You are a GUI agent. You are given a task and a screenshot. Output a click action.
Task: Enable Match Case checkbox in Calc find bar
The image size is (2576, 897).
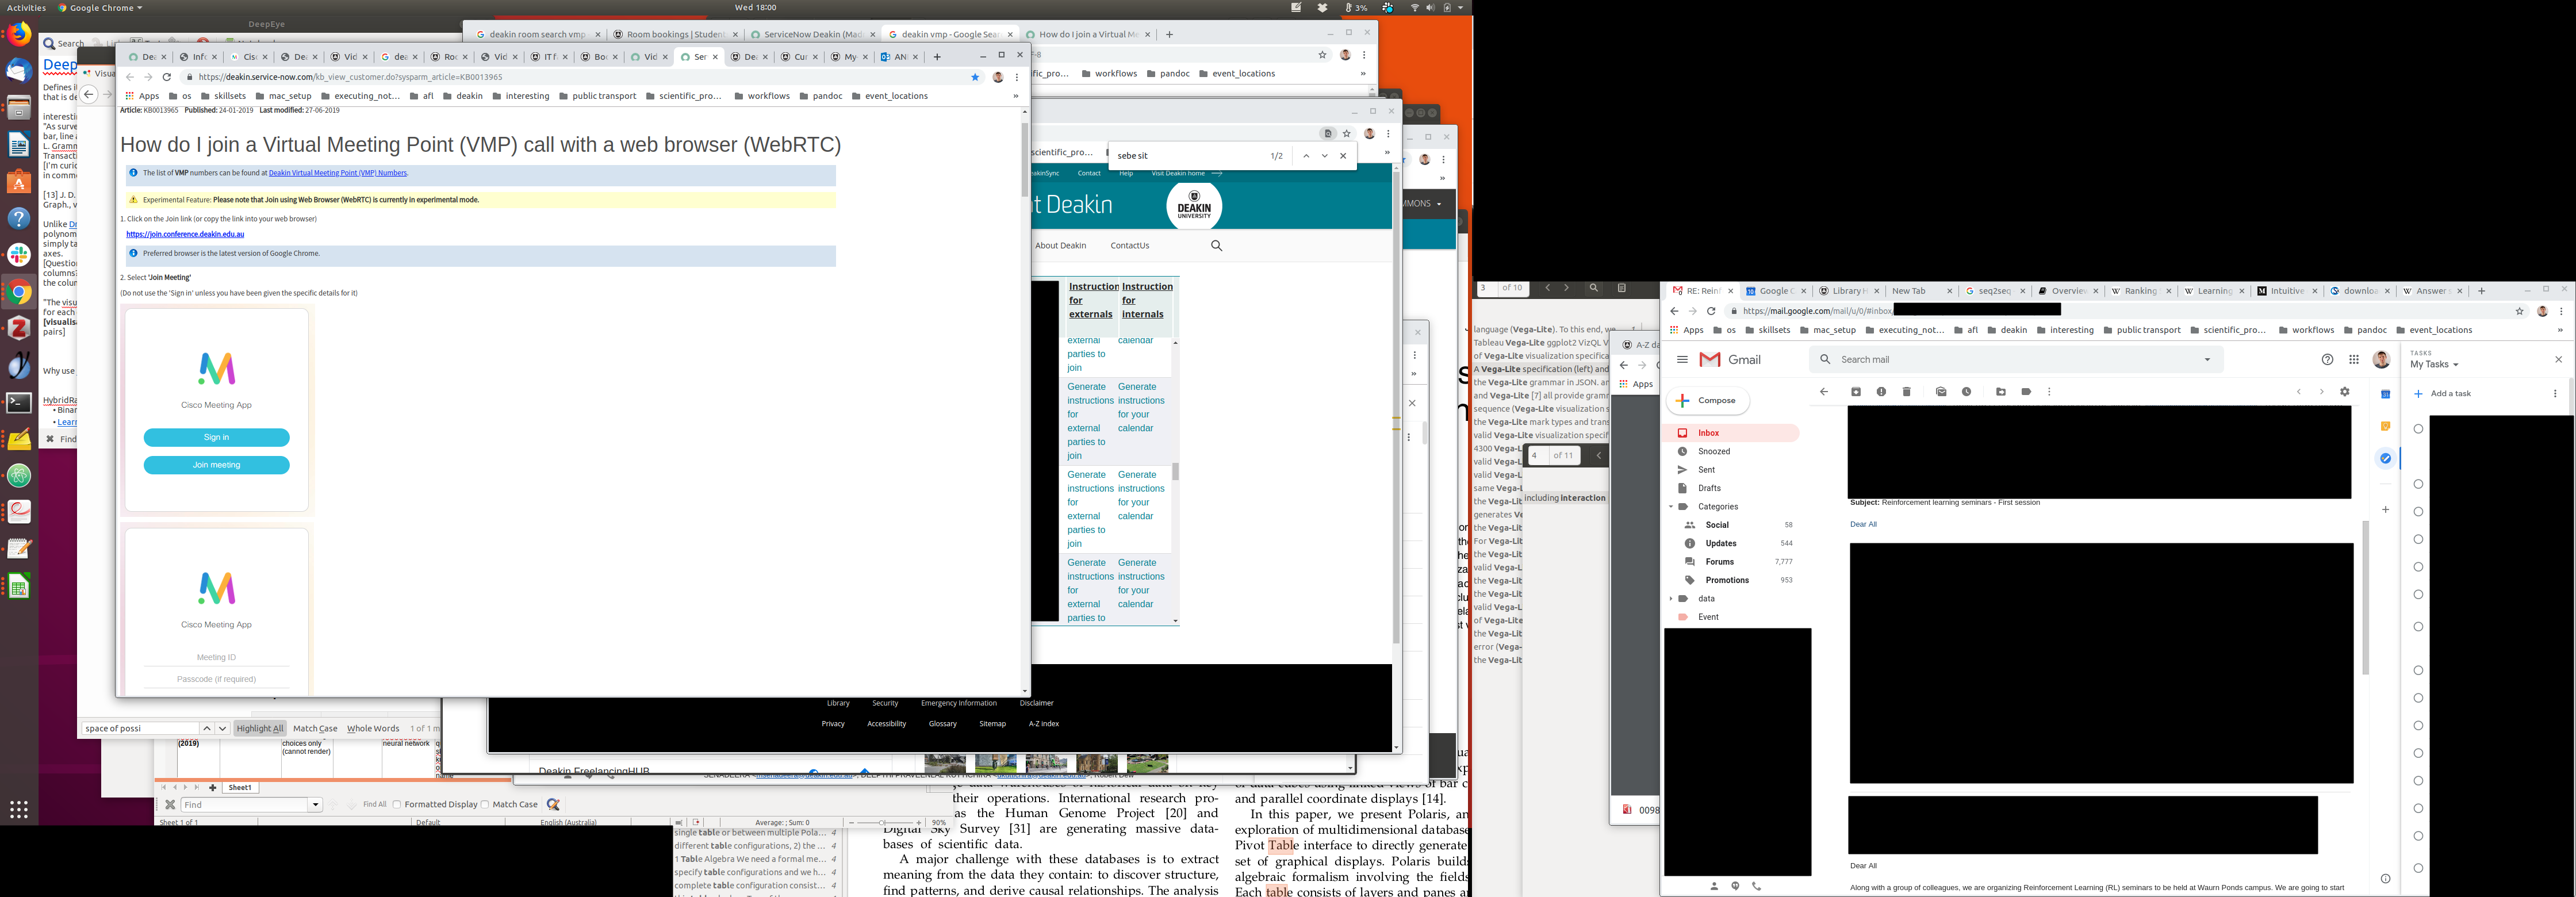[x=485, y=805]
